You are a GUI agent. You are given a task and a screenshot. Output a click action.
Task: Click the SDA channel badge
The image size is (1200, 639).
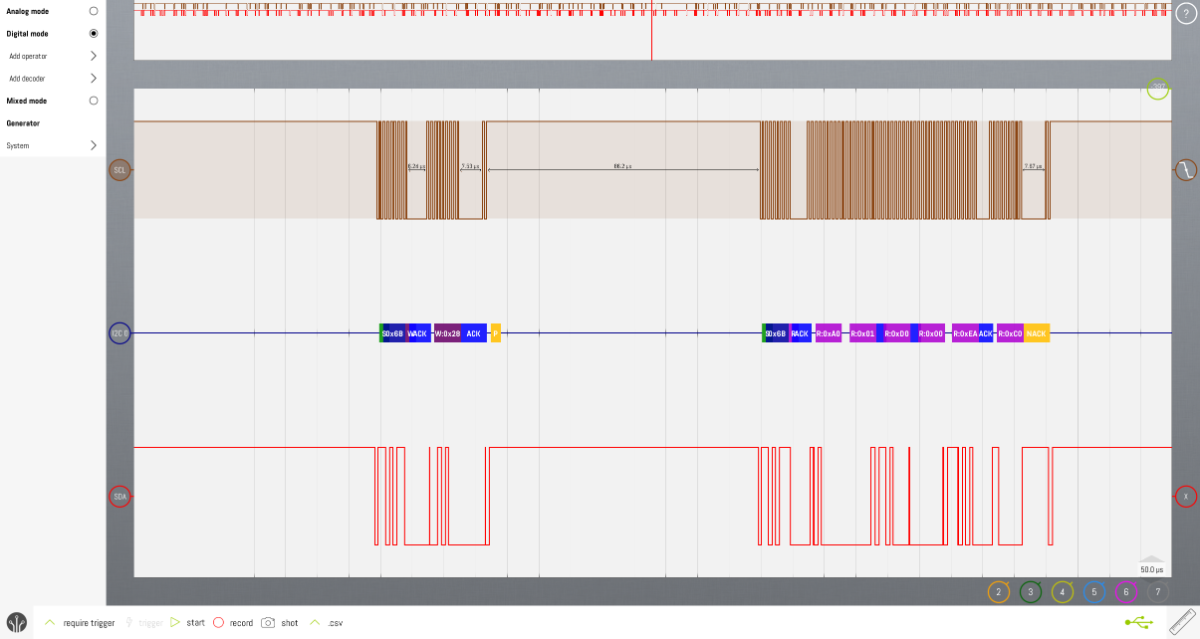pos(120,494)
